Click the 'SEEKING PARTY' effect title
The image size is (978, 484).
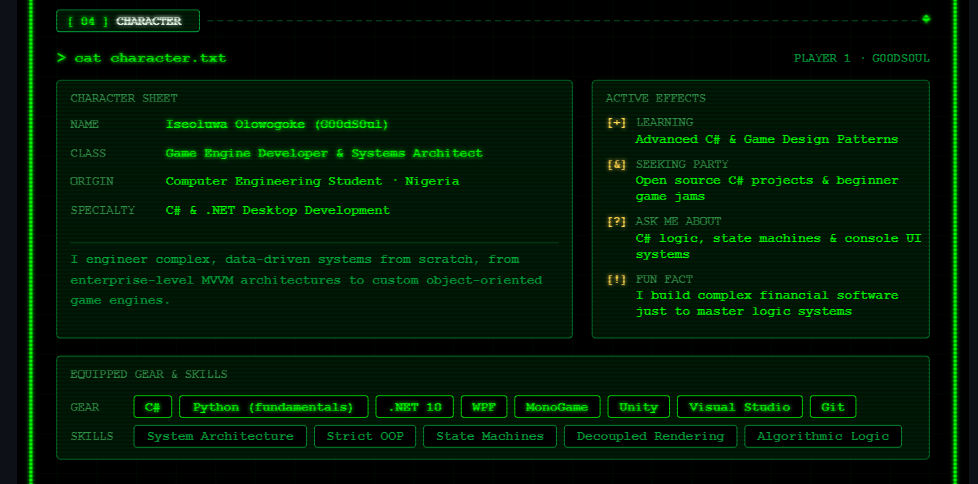coord(682,165)
